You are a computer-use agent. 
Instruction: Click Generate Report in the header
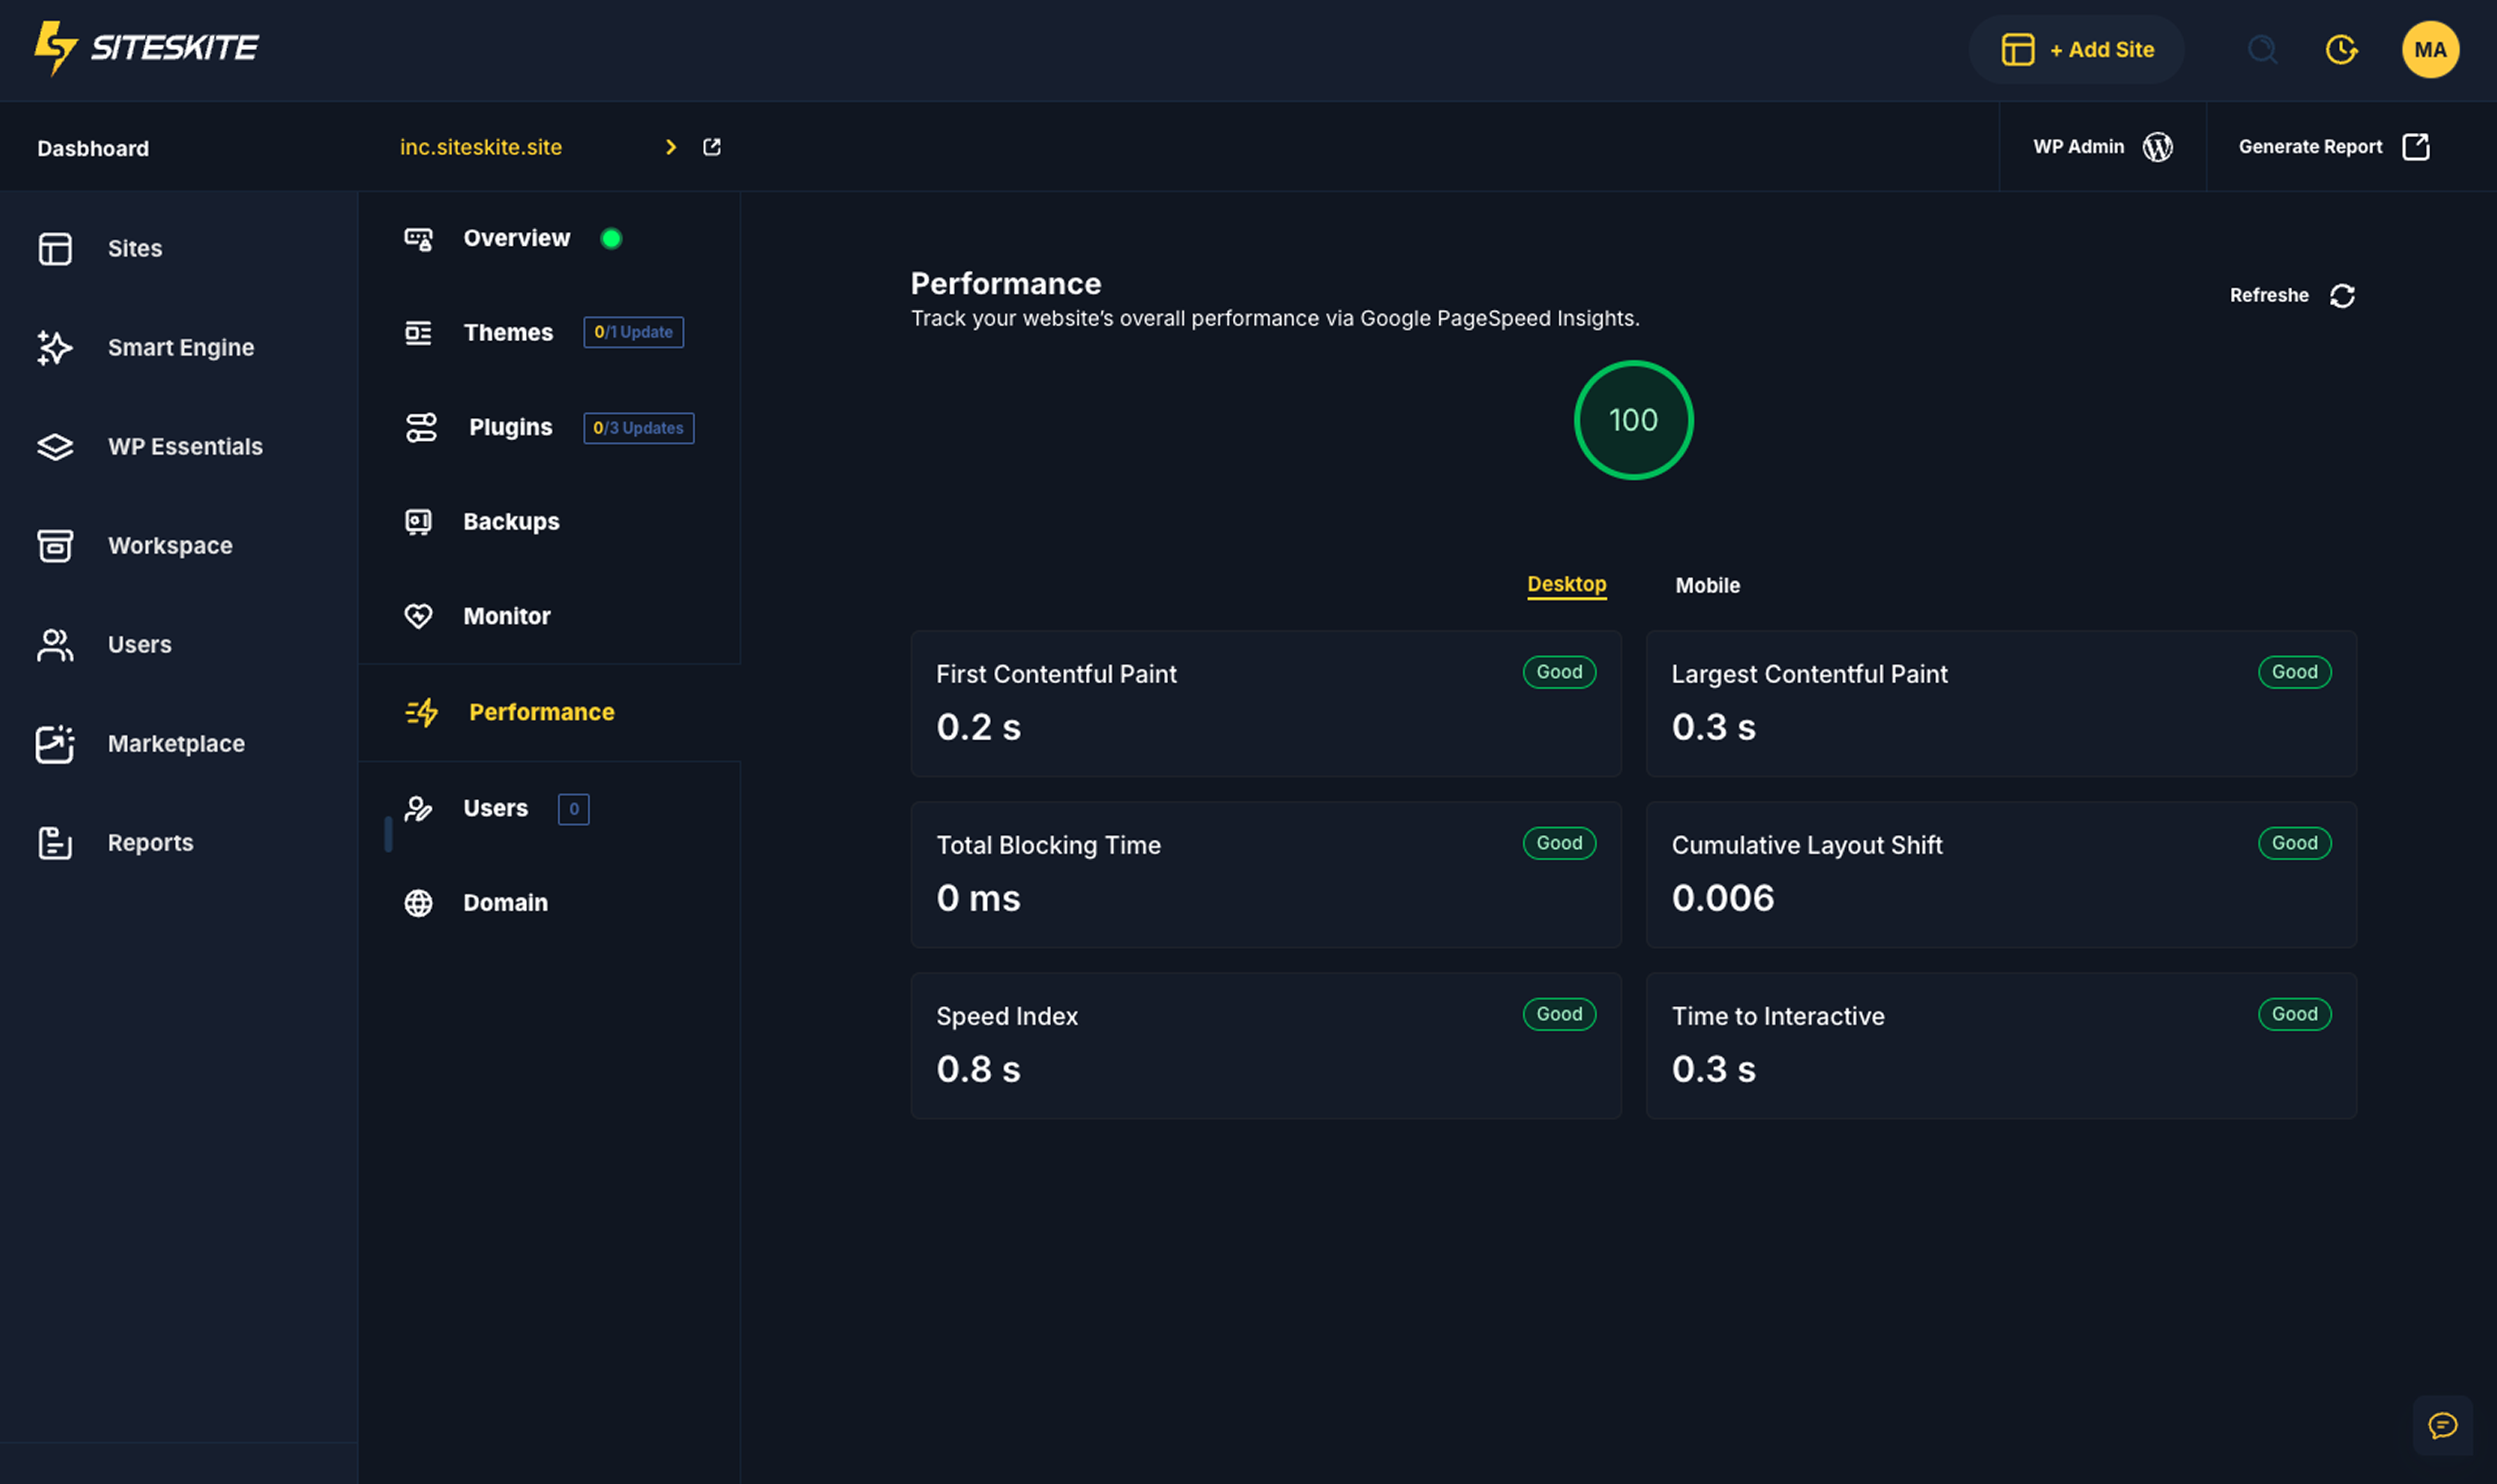2311,146
